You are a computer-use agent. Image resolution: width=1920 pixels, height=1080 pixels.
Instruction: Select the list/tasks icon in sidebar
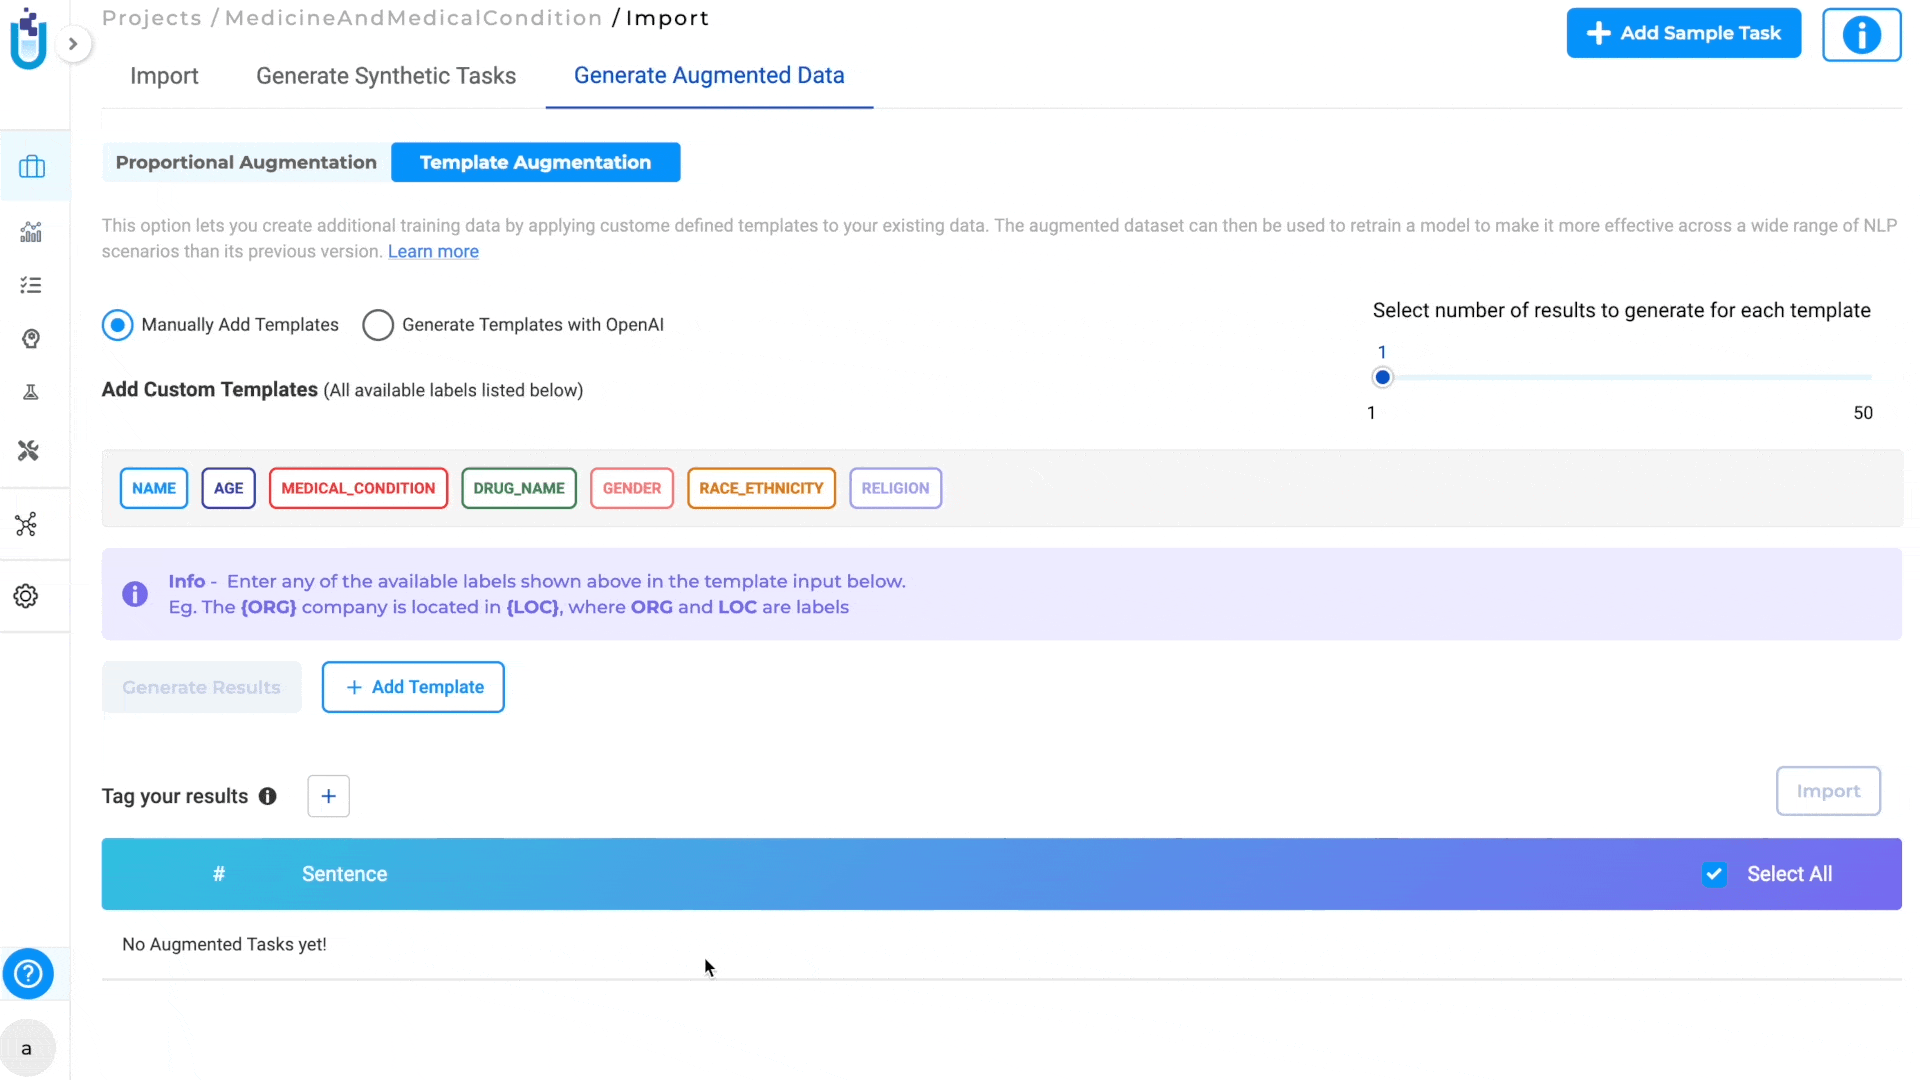pos(32,287)
